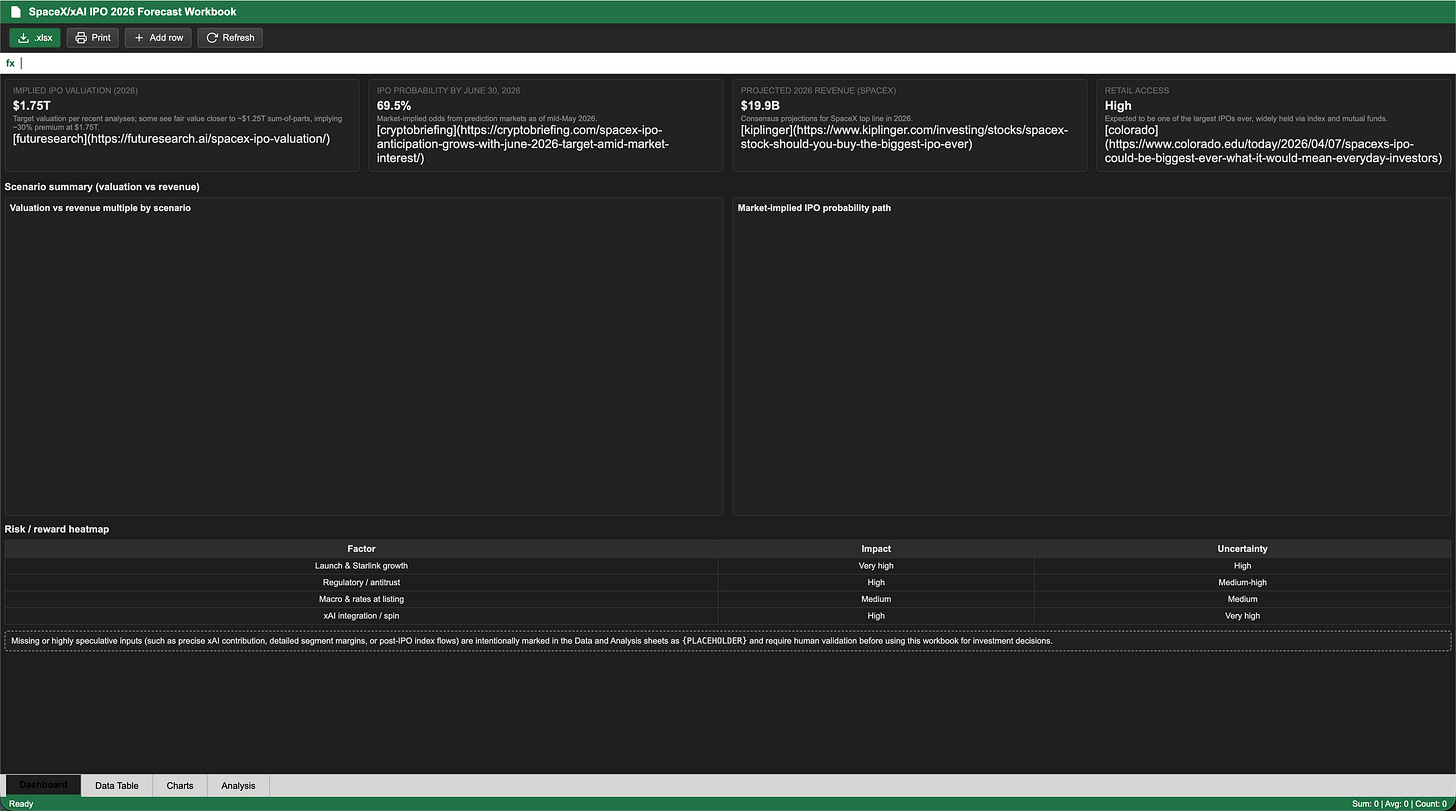Image resolution: width=1456 pixels, height=811 pixels.
Task: Click the 69.5% probability value
Action: [x=394, y=105]
